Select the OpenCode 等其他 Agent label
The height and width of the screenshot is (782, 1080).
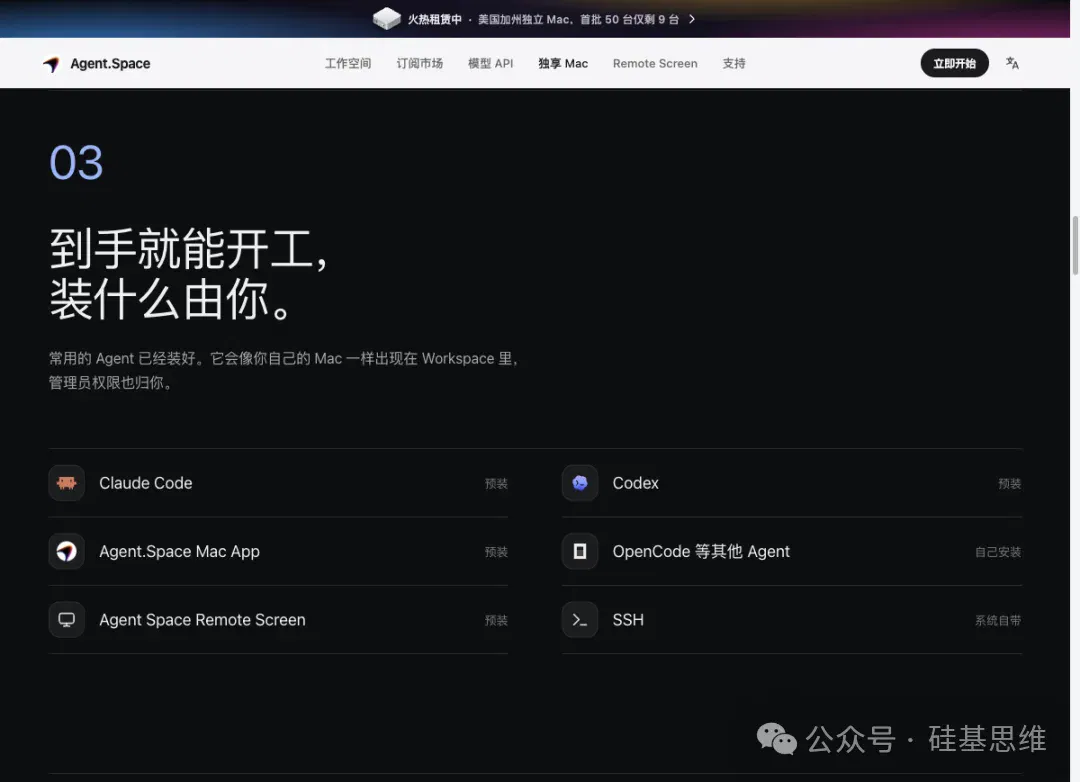[700, 551]
